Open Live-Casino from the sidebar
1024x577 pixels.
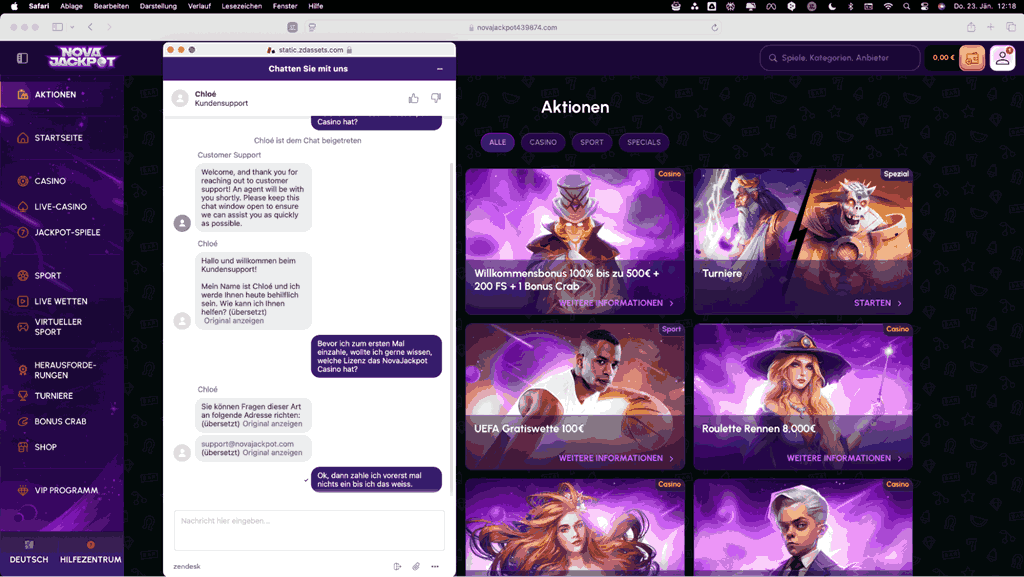tap(60, 207)
